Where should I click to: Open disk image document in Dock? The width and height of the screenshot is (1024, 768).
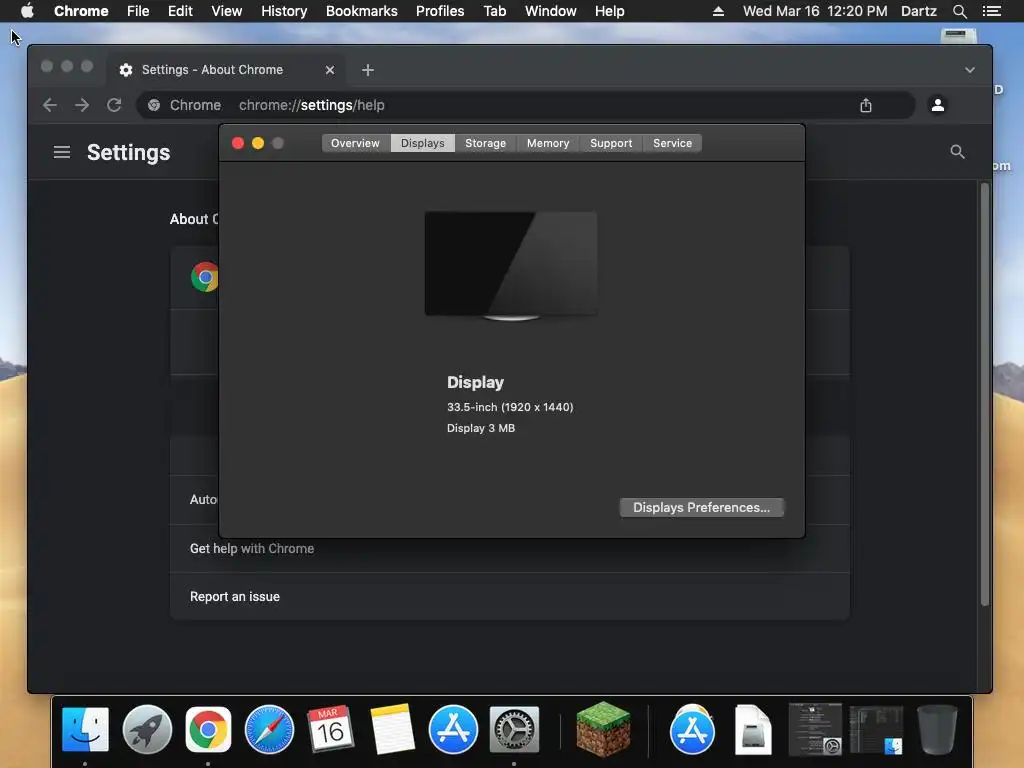coord(753,729)
